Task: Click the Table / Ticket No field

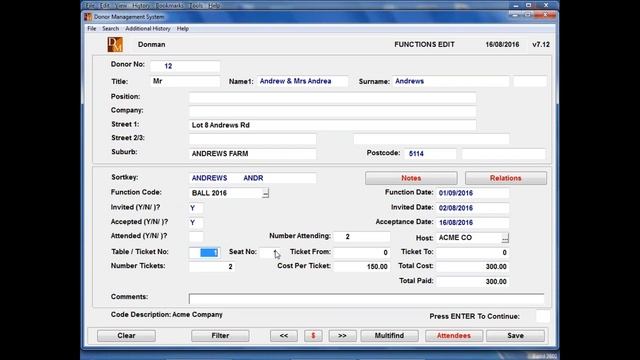Action: click(204, 253)
